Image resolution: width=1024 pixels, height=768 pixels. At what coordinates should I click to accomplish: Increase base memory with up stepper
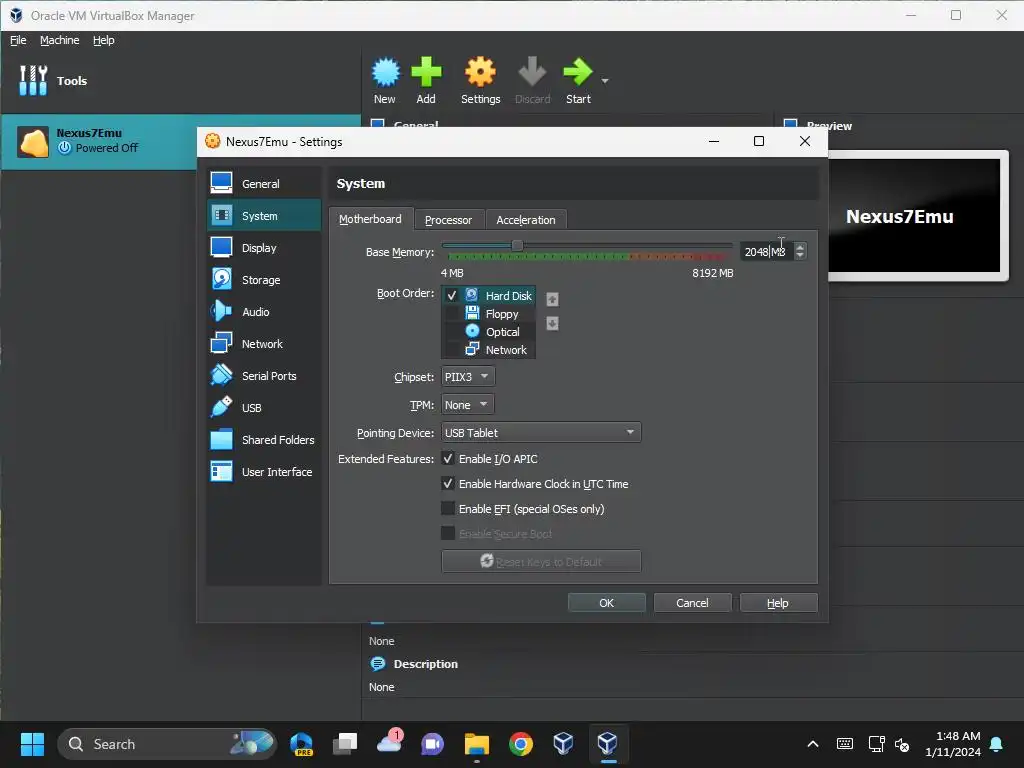(800, 247)
